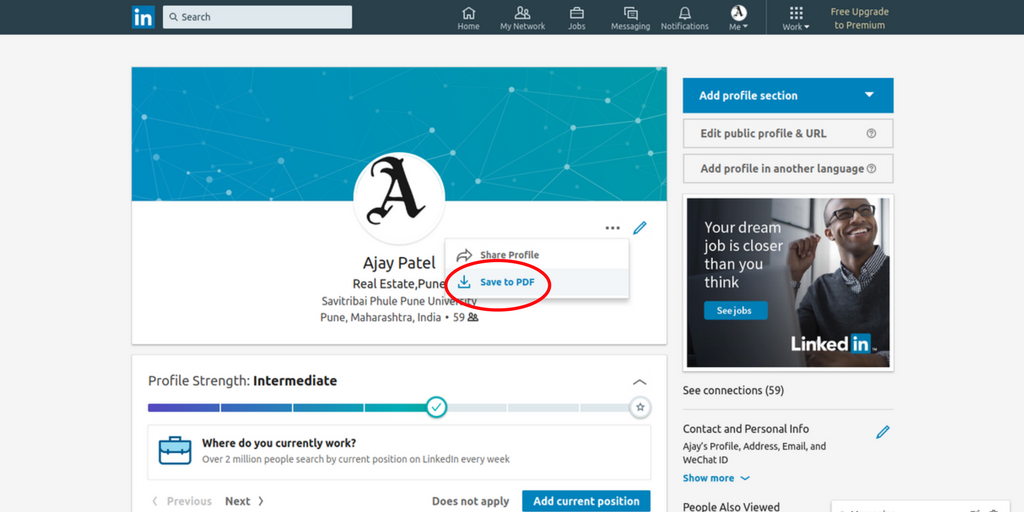This screenshot has width=1024, height=512.
Task: Click the pencil icon to edit Contact and Personal Info
Action: tap(883, 432)
